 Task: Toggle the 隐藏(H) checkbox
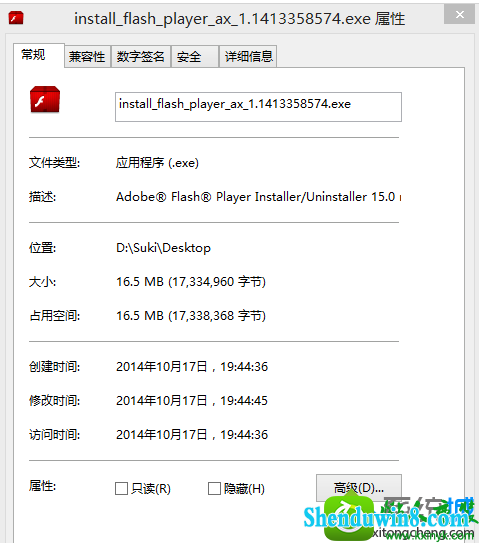click(214, 489)
